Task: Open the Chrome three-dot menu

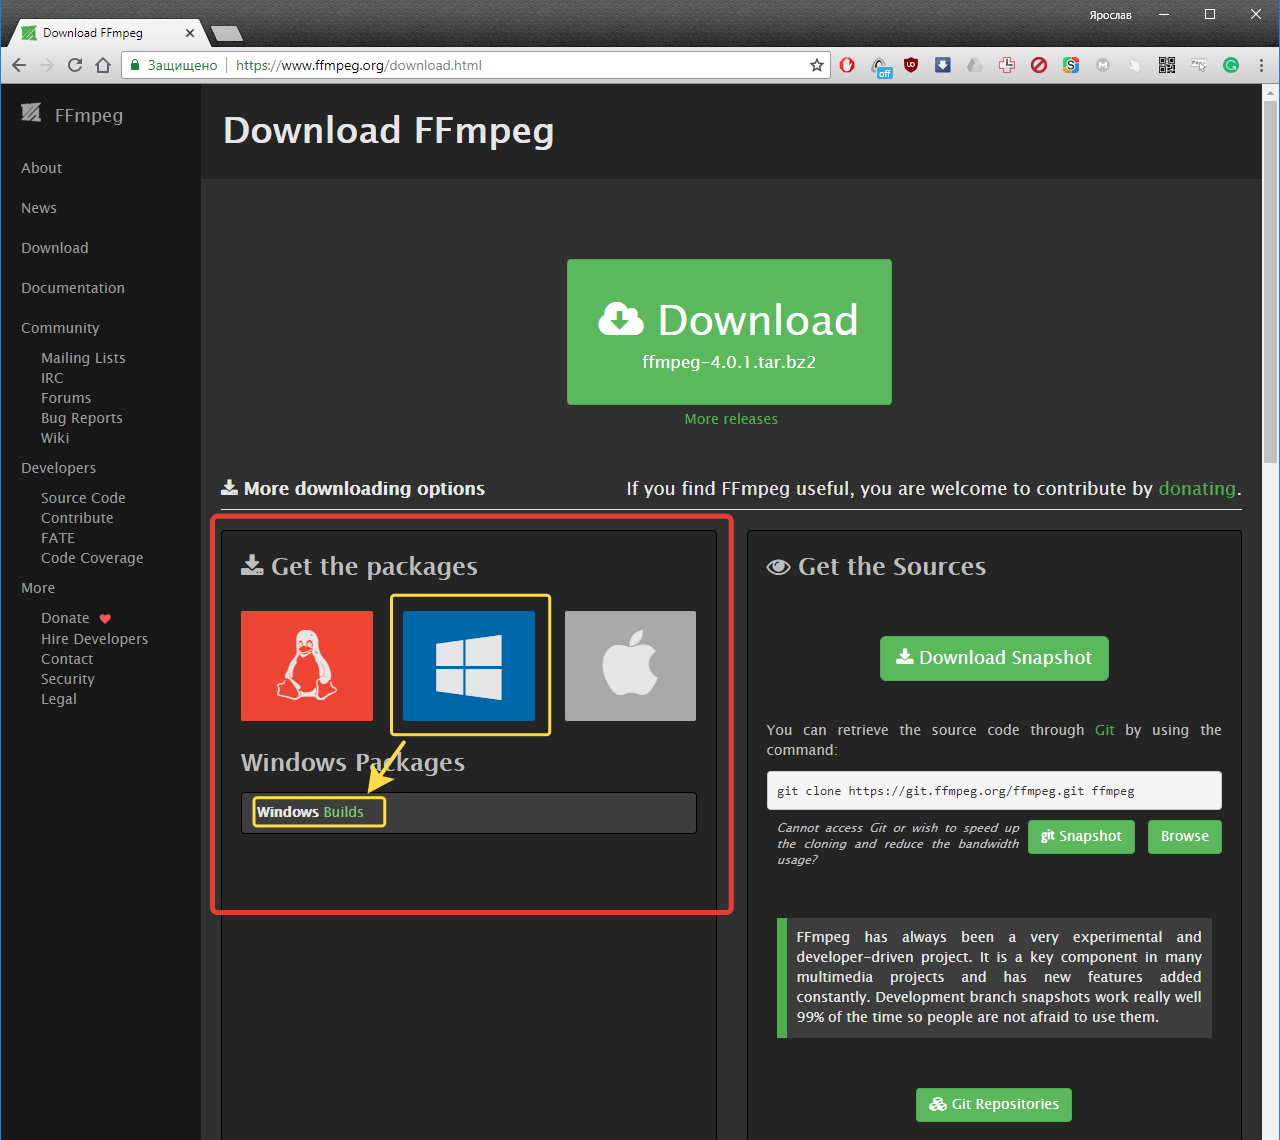Action: [1261, 65]
